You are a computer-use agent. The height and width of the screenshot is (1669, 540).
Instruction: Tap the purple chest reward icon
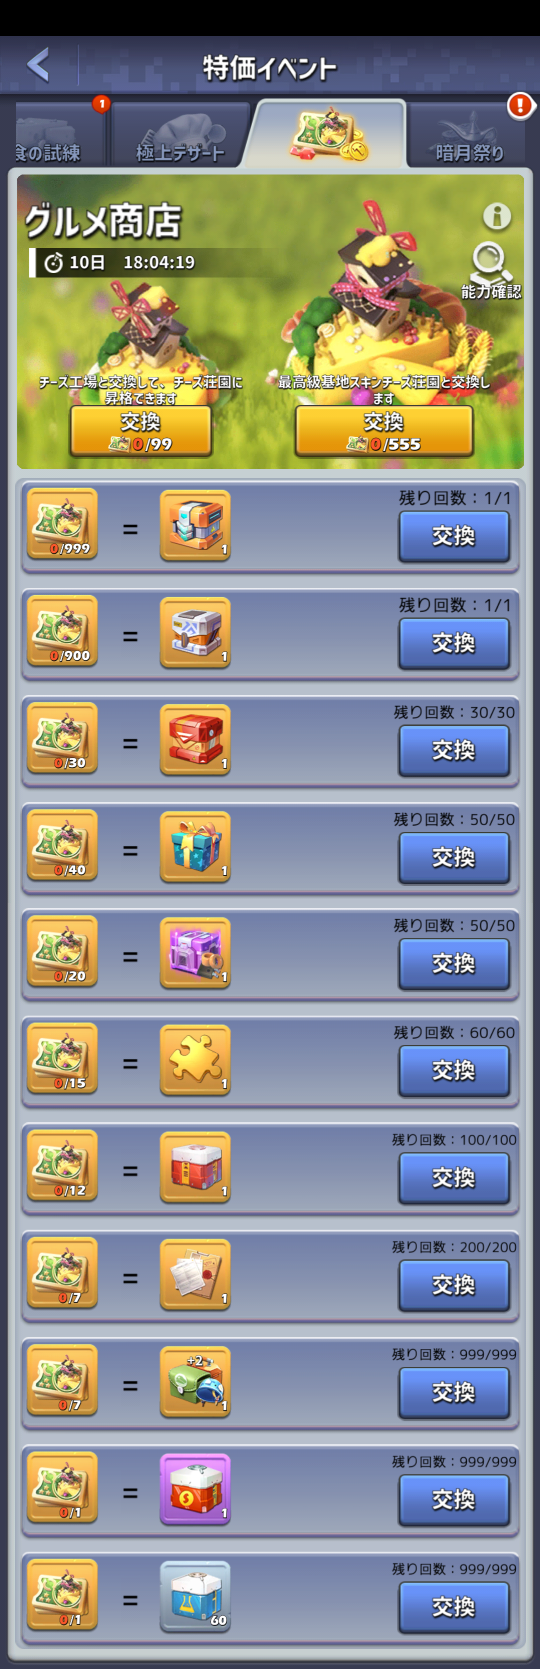point(195,953)
